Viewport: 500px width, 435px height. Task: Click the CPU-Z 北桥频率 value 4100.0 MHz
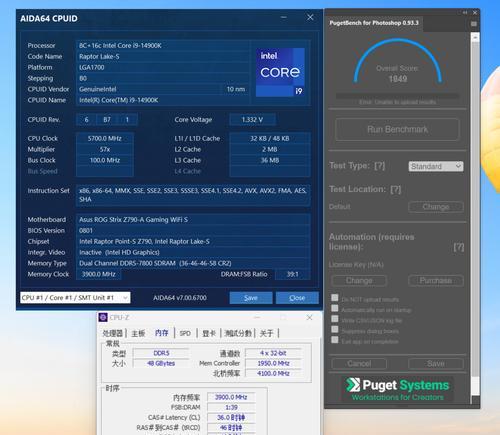tap(273, 373)
